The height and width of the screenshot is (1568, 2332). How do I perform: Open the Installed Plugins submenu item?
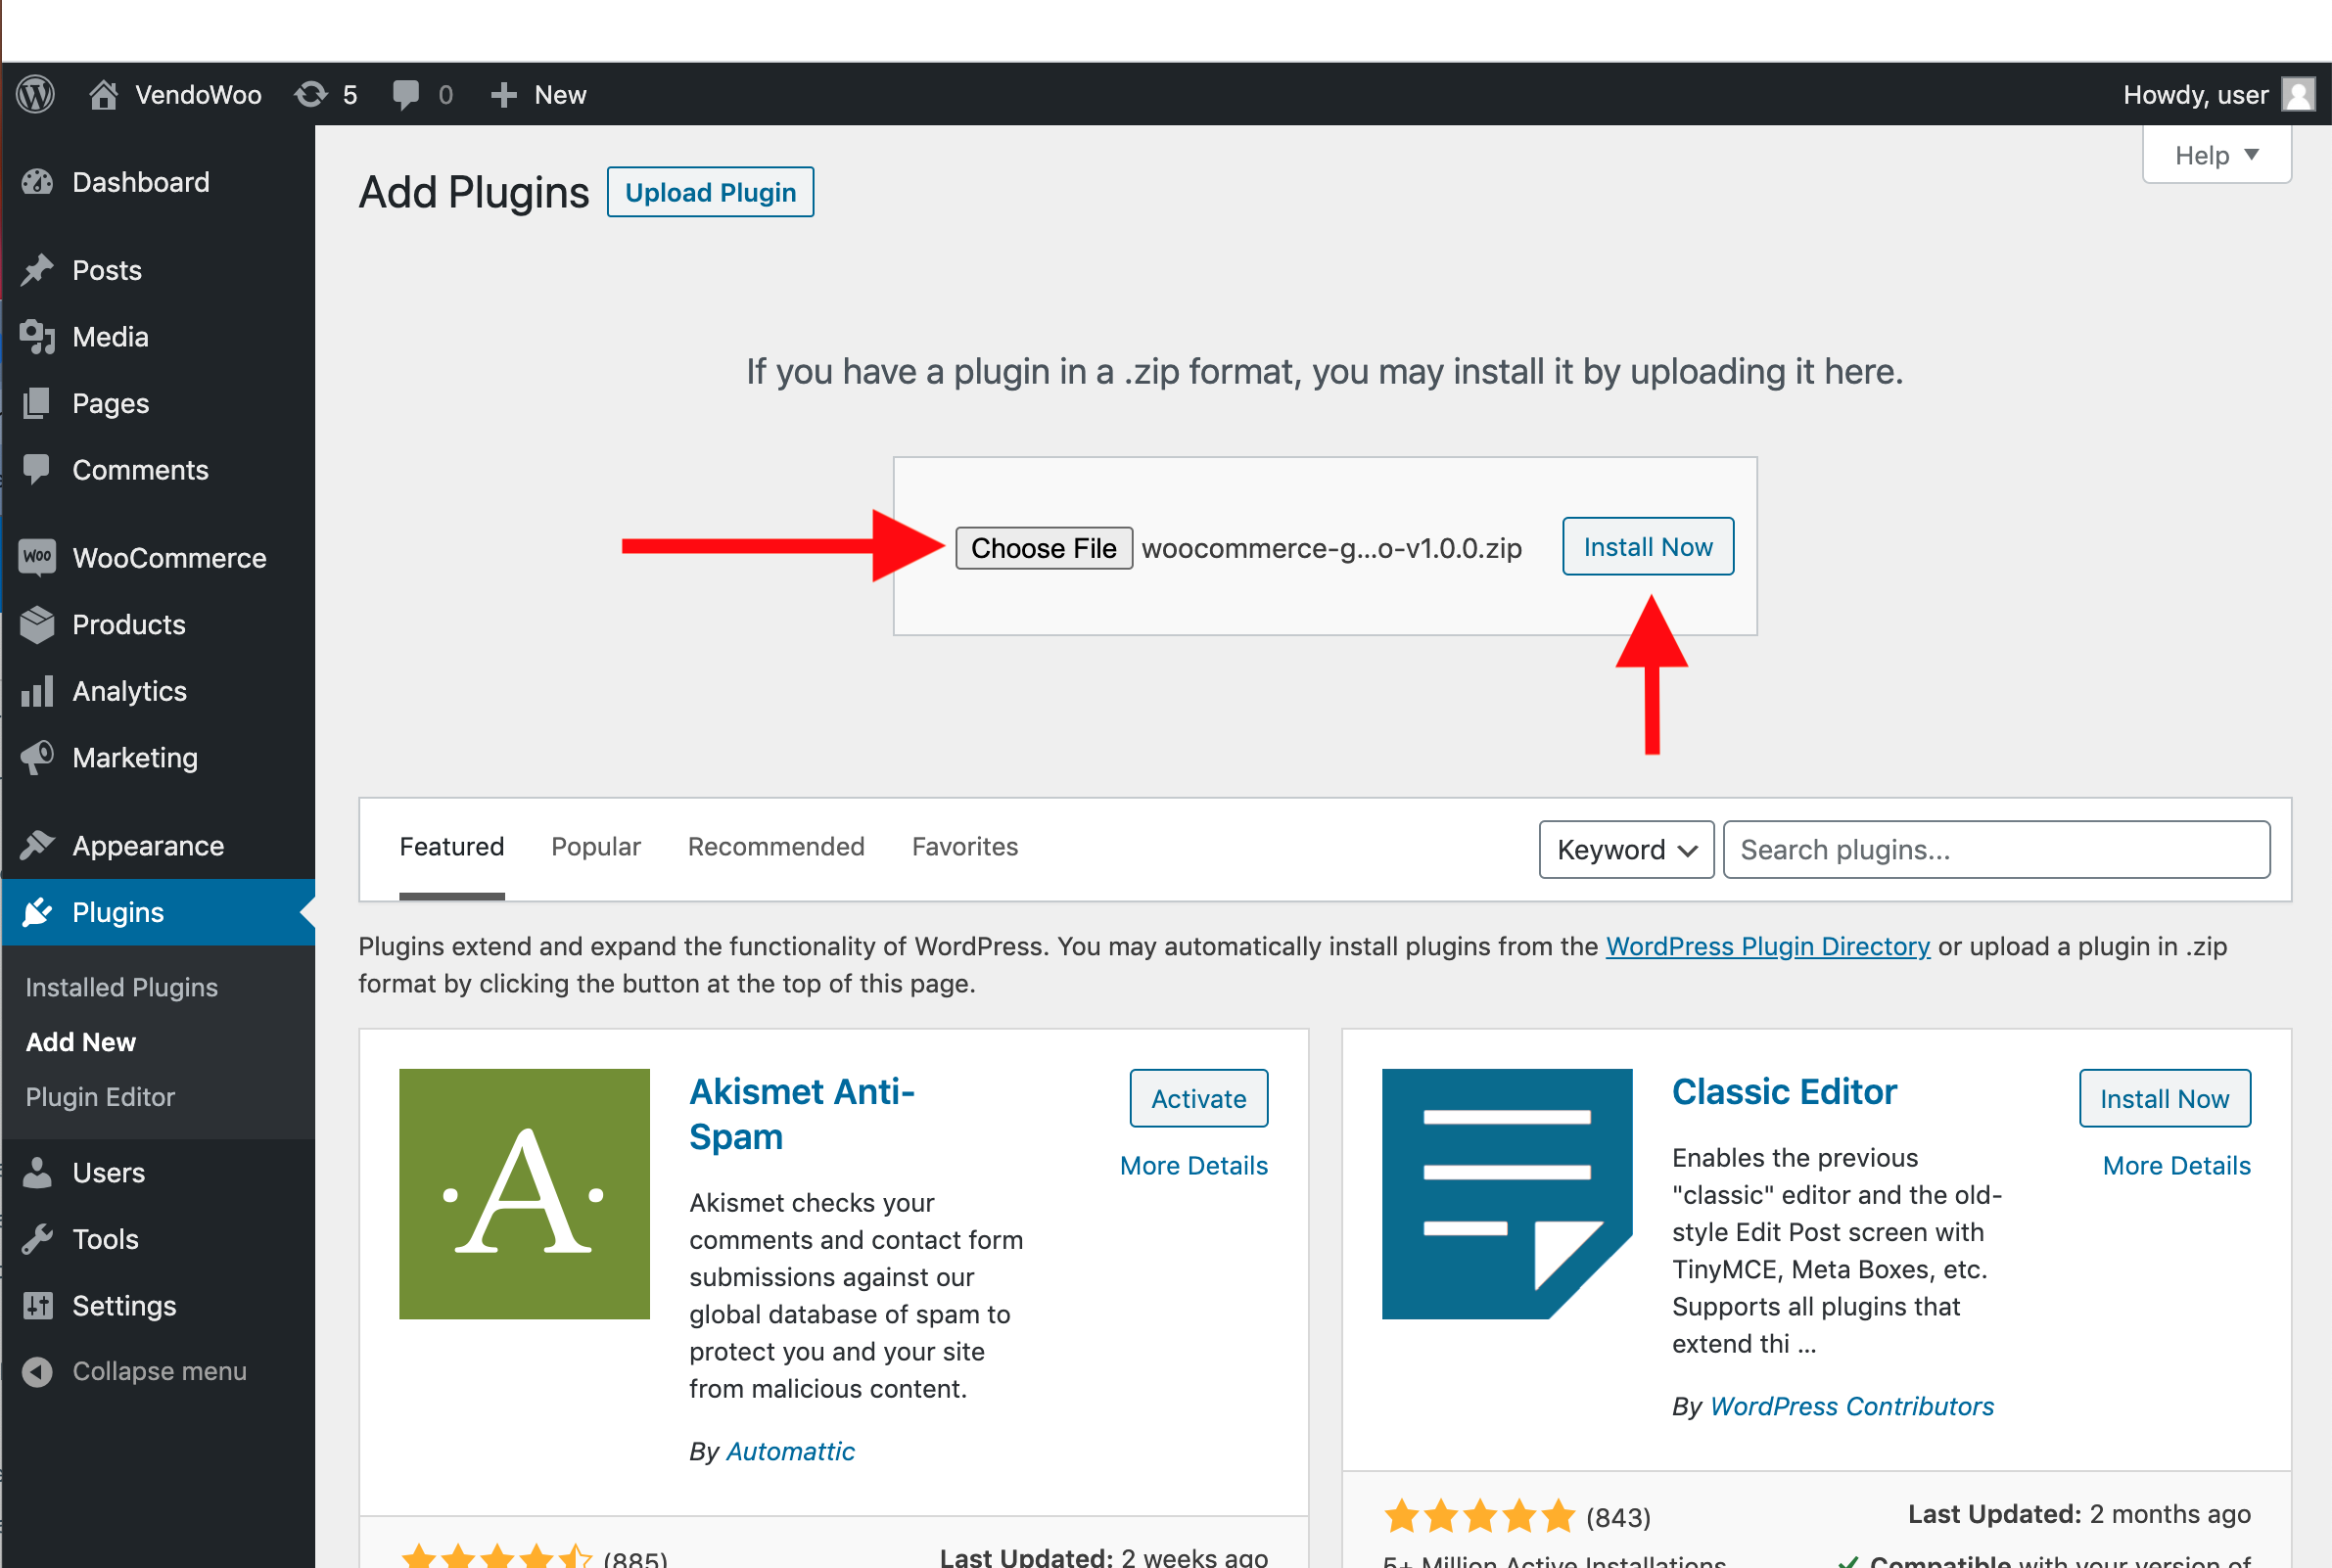pyautogui.click(x=121, y=987)
